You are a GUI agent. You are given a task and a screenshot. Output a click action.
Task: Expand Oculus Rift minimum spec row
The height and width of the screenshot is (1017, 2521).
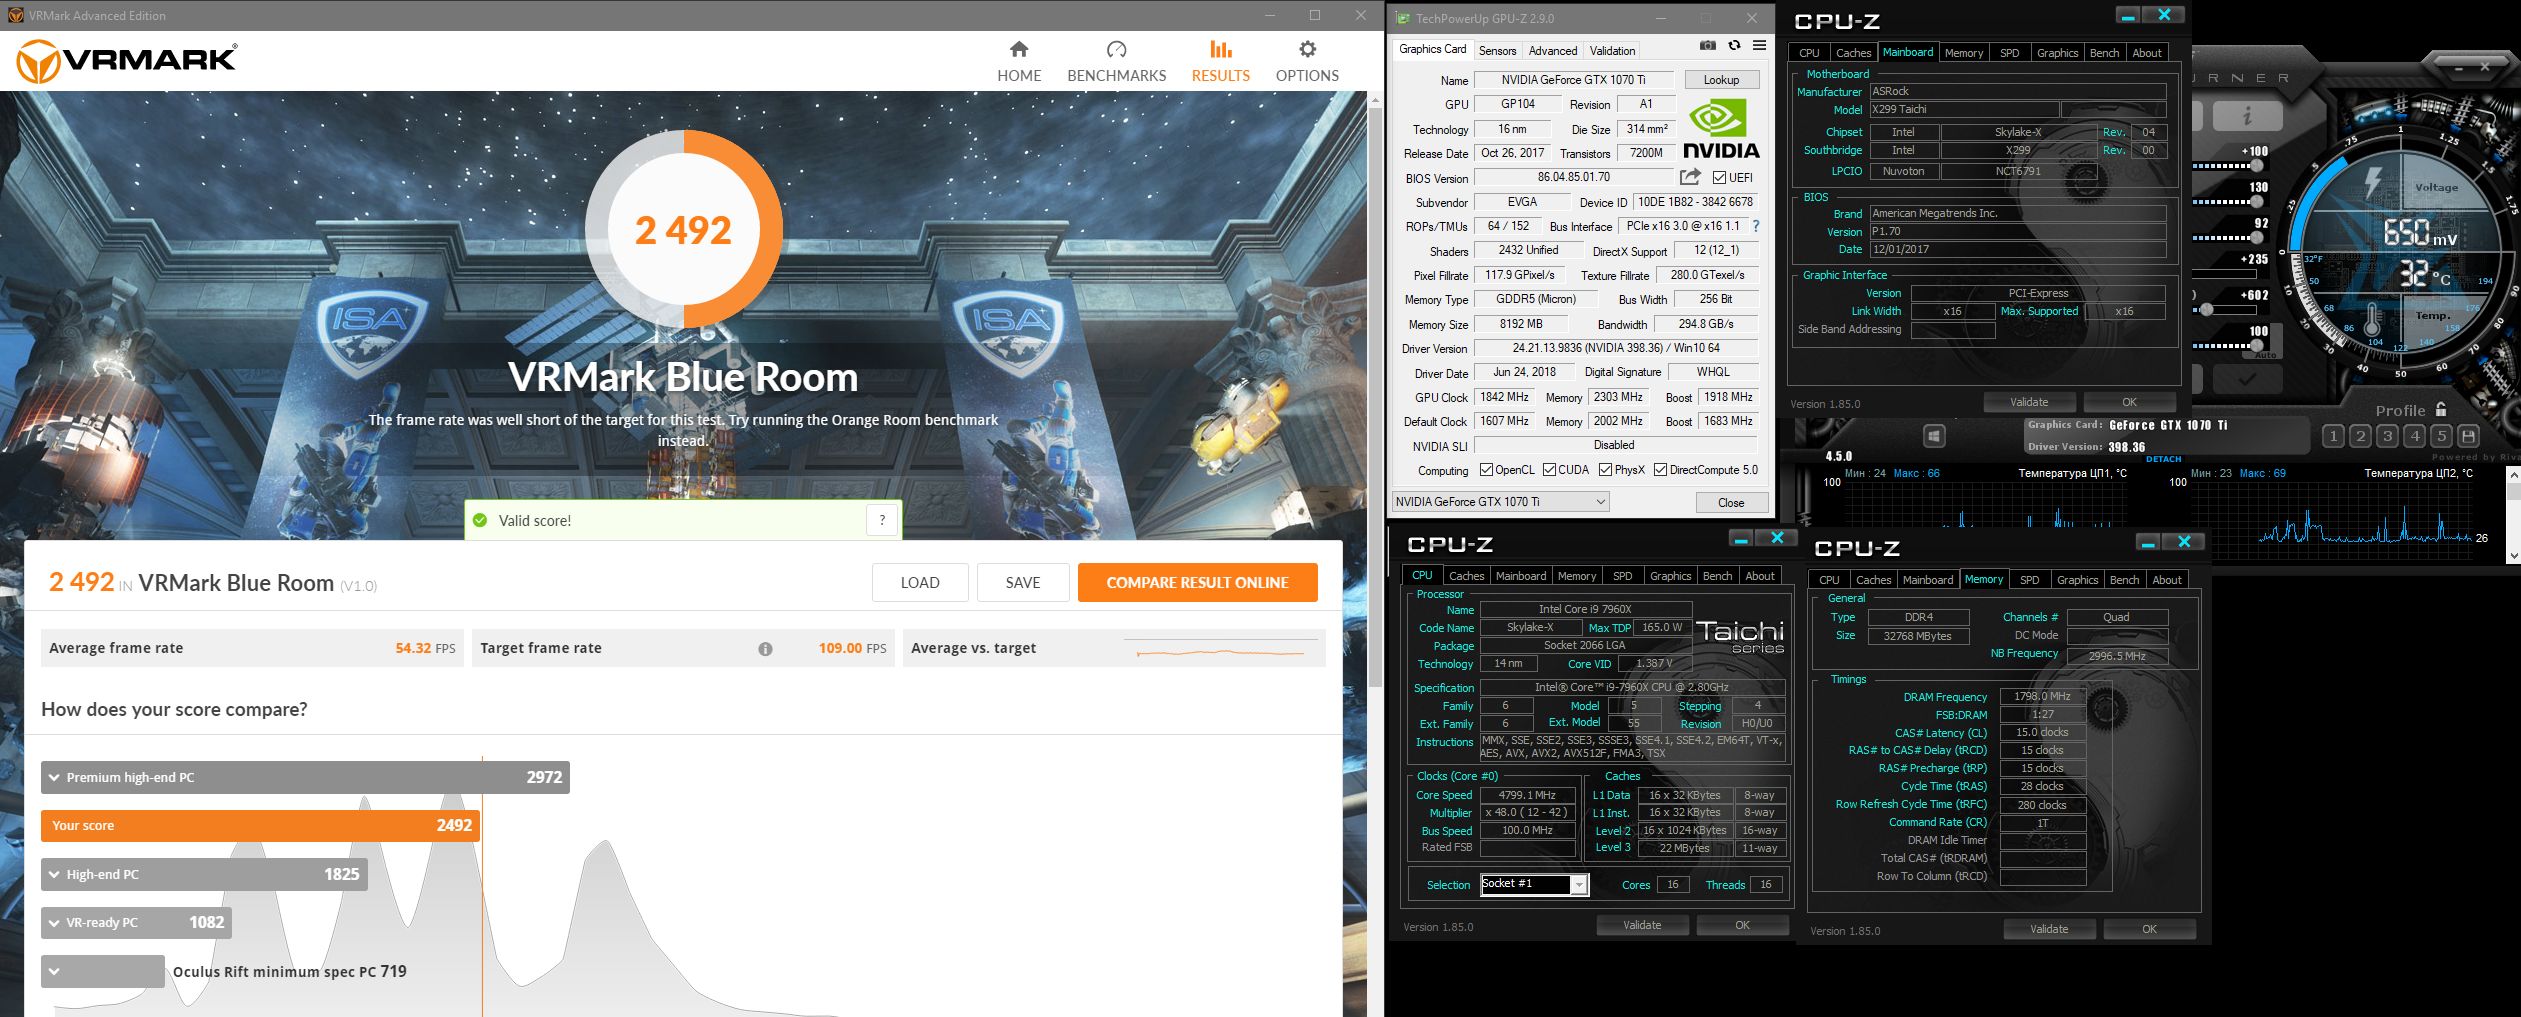click(x=54, y=972)
